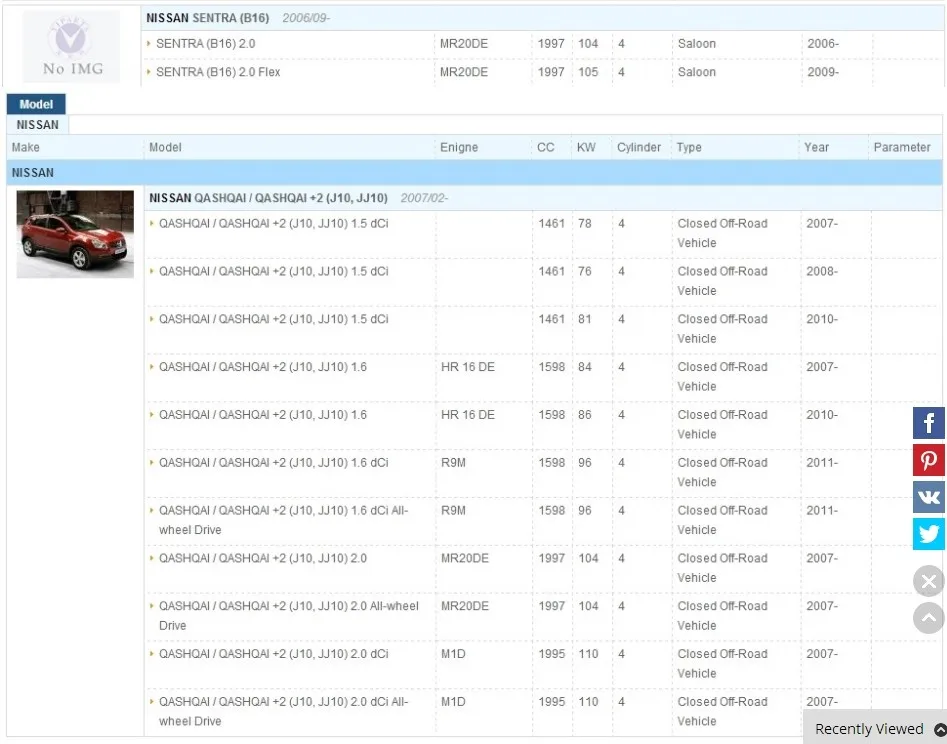Open Qashqai 2.0 dCi M1D model
947x744 pixels.
(274, 654)
